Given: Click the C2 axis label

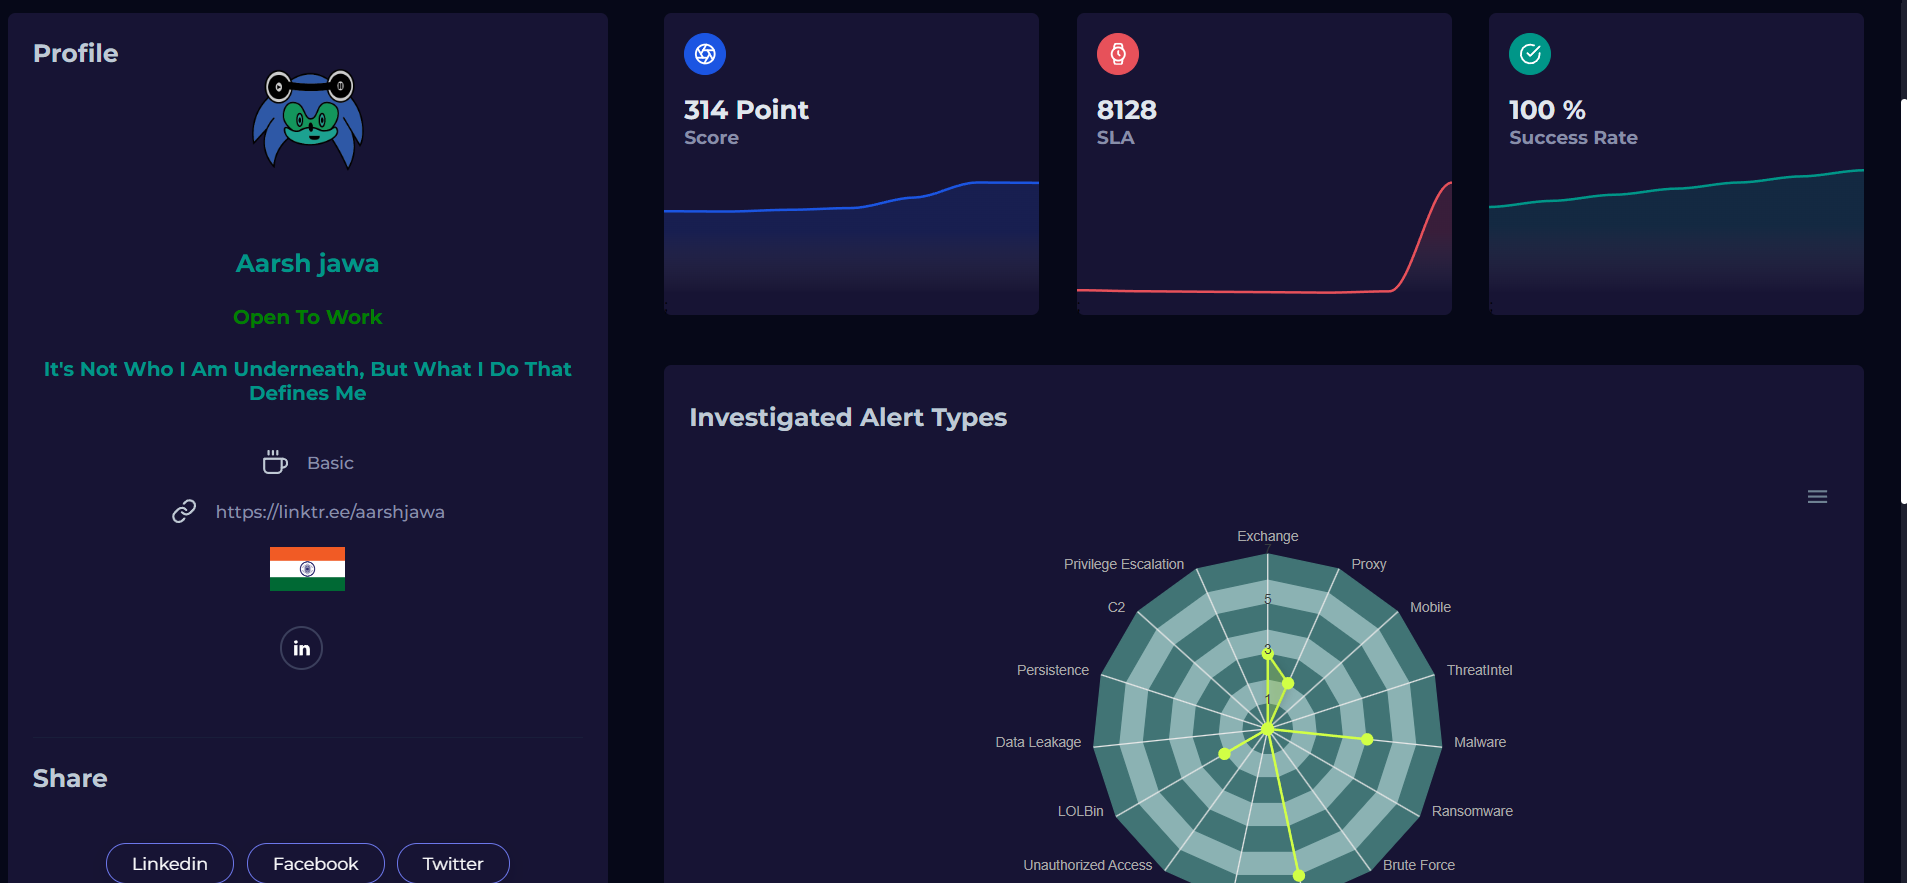Looking at the screenshot, I should [1116, 607].
